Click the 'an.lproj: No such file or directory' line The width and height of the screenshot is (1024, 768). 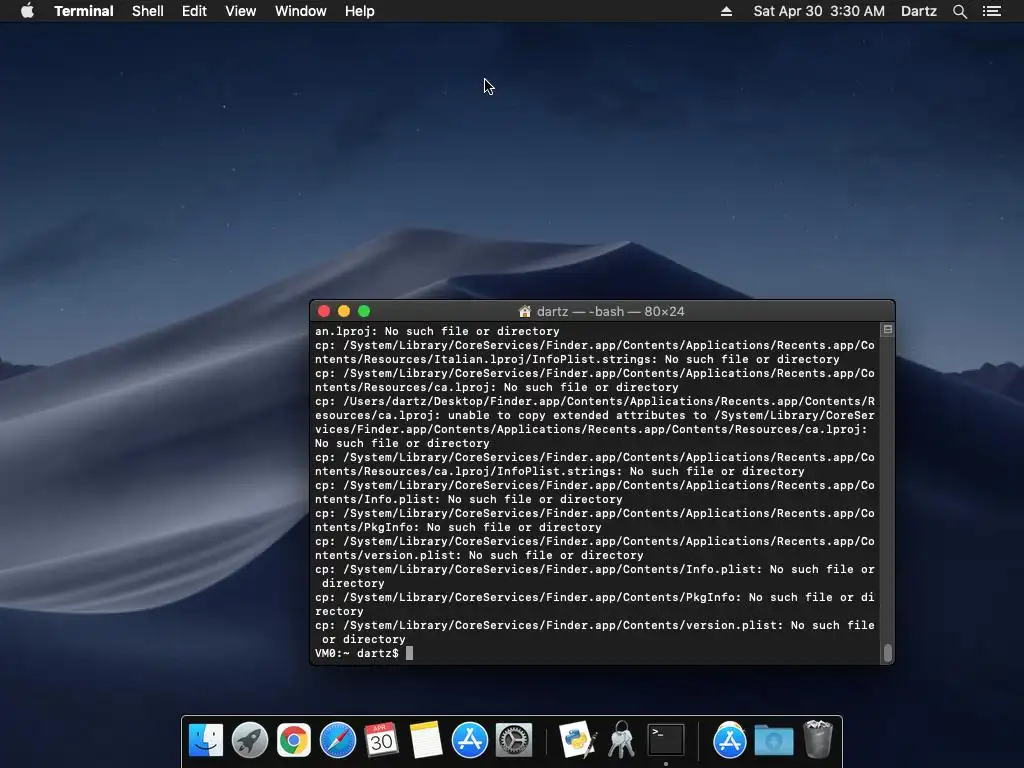(437, 331)
